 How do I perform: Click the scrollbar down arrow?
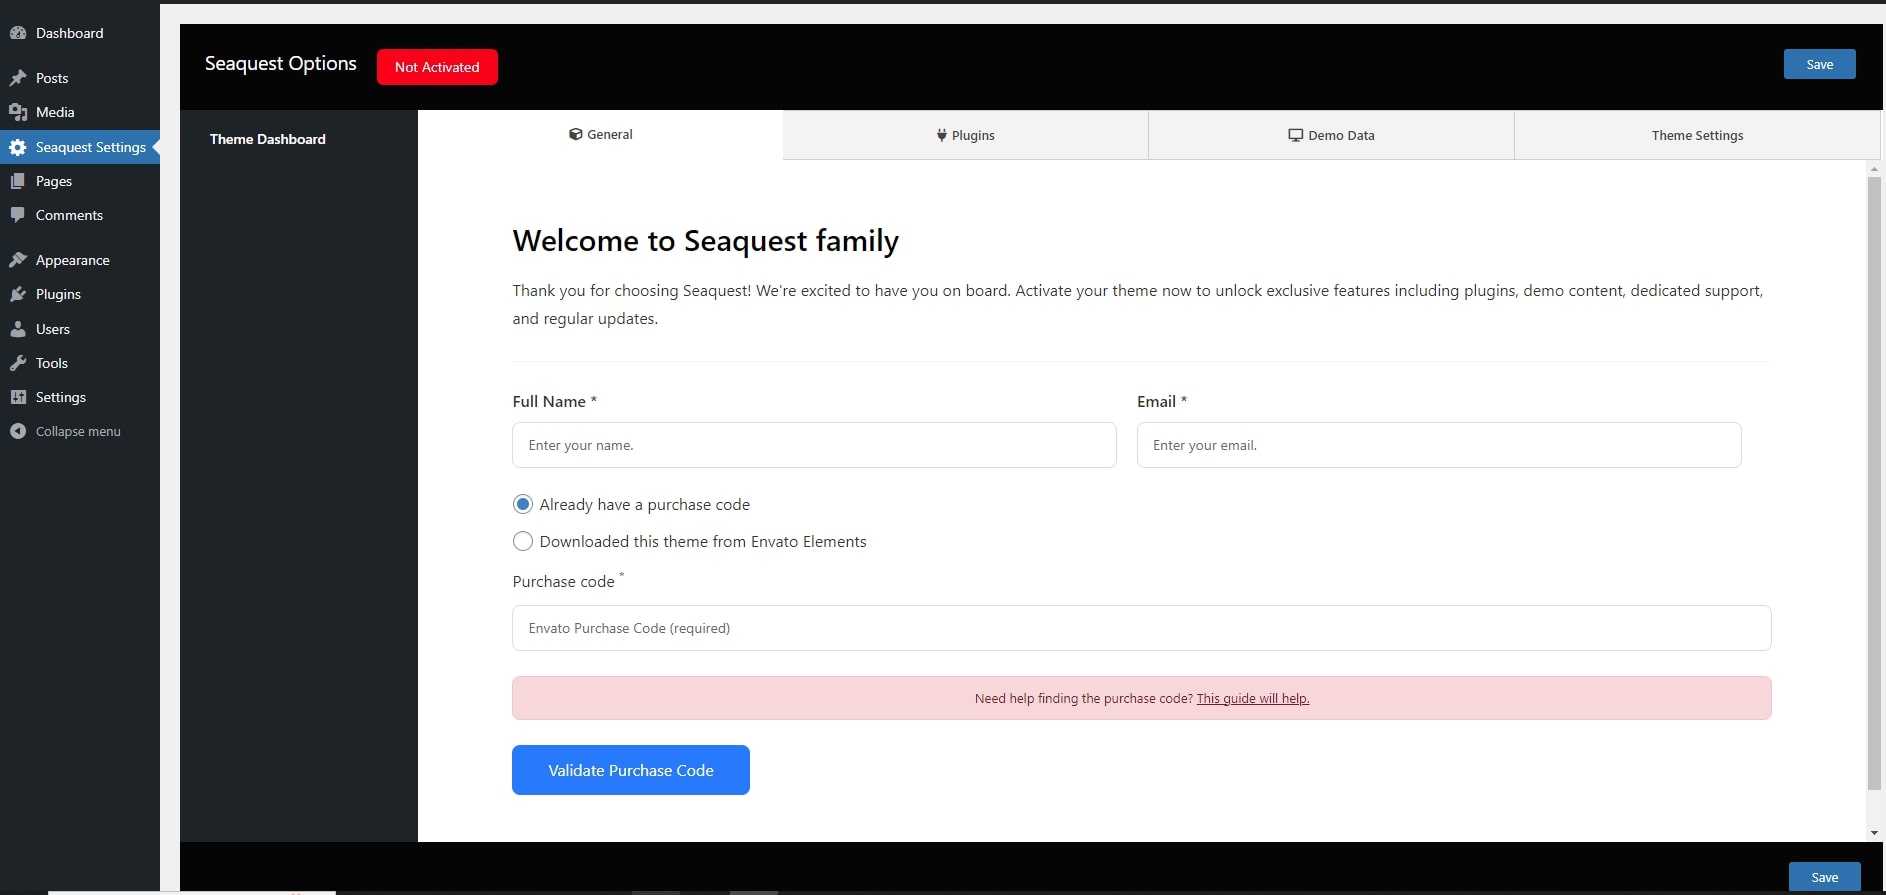[1875, 833]
